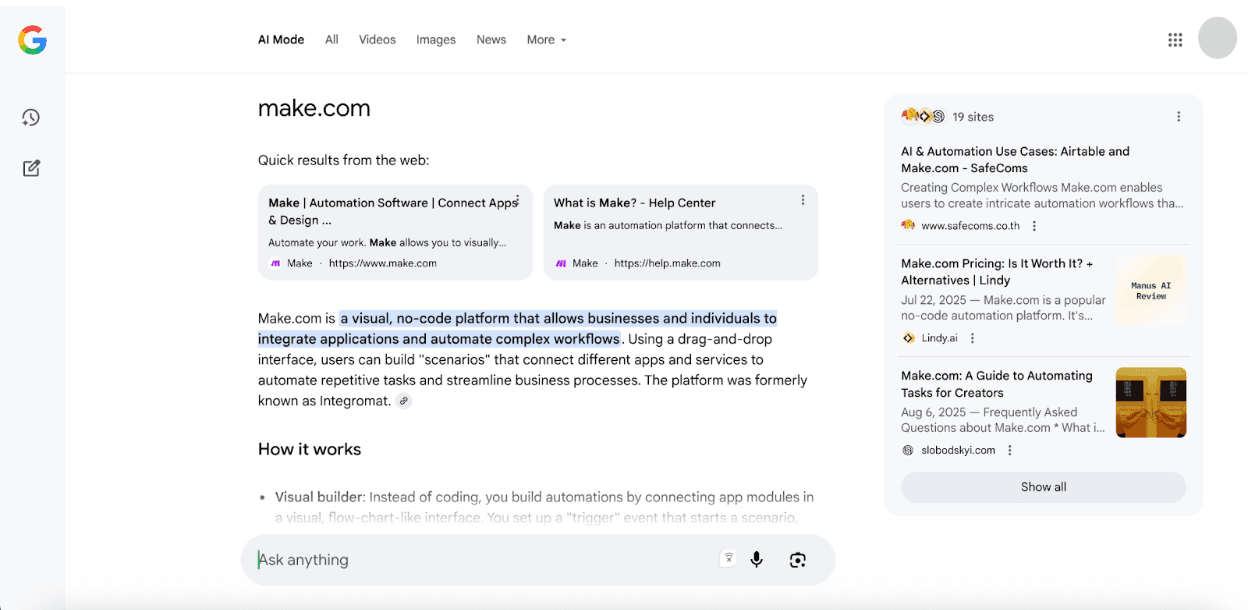Open the three-dot menu on 'What is Make?' card
The image size is (1250, 610).
click(803, 199)
